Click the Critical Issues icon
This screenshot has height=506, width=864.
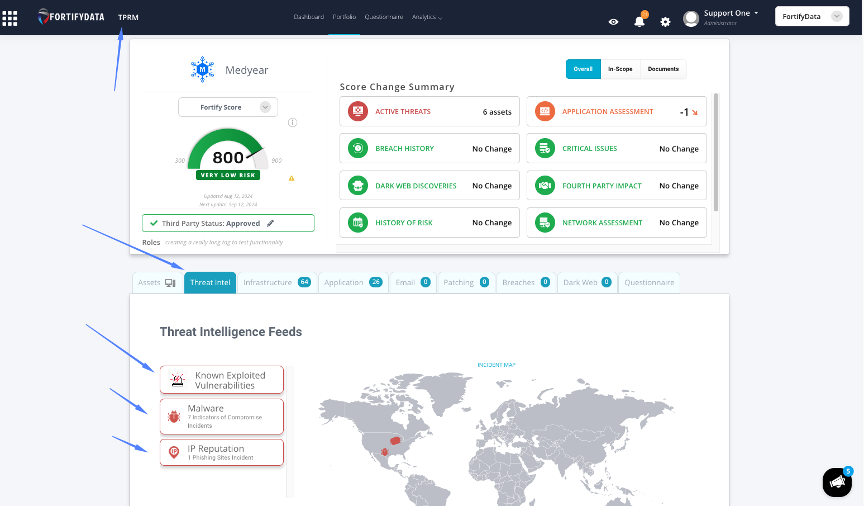click(x=545, y=148)
